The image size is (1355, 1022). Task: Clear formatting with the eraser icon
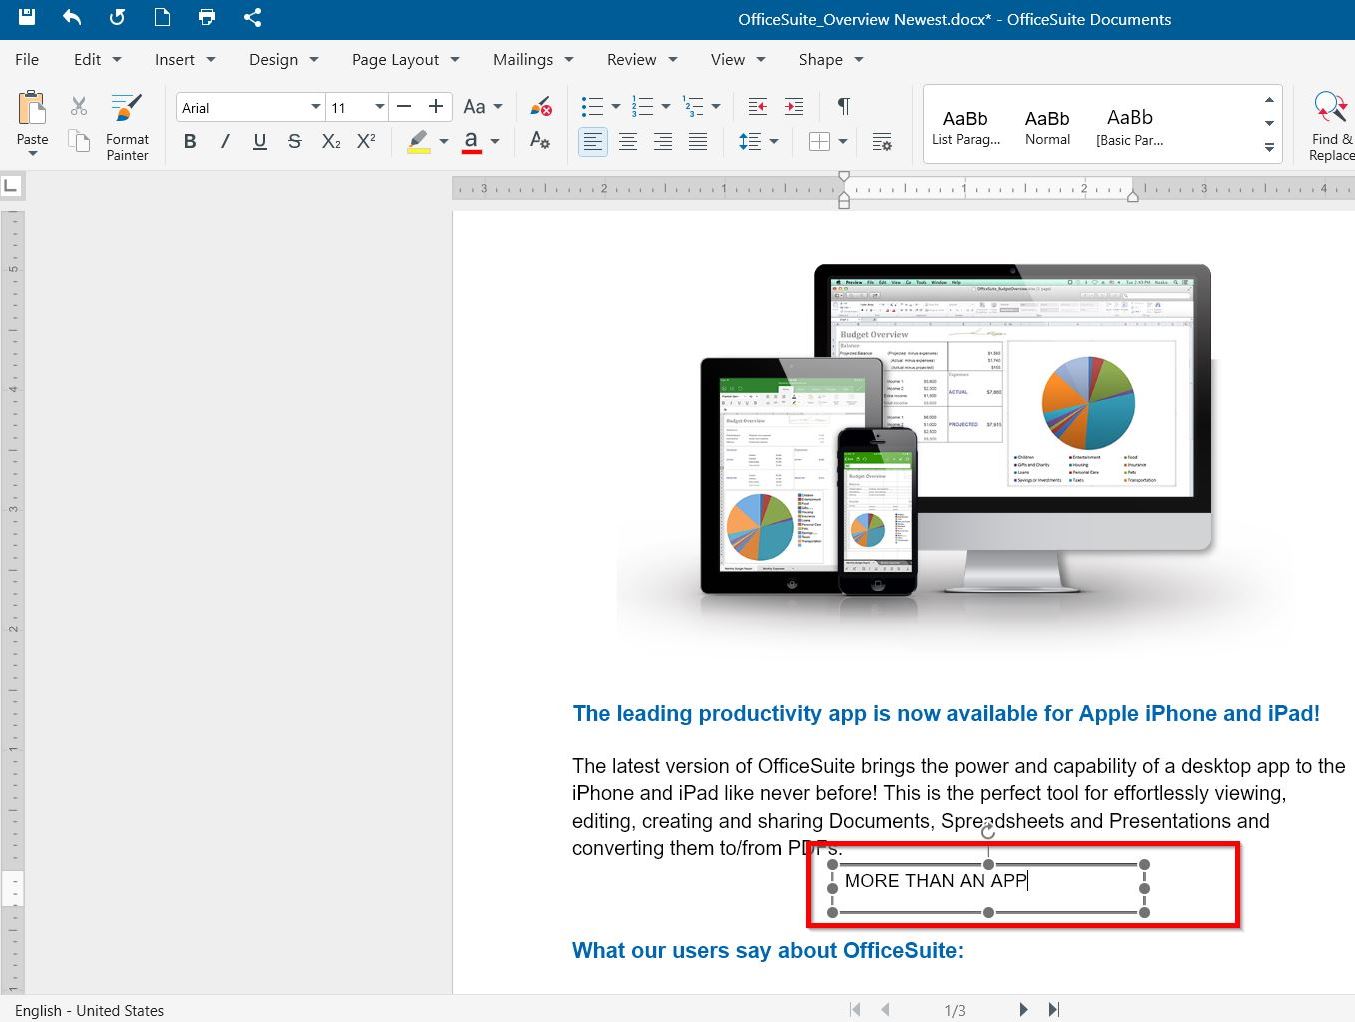tap(540, 106)
